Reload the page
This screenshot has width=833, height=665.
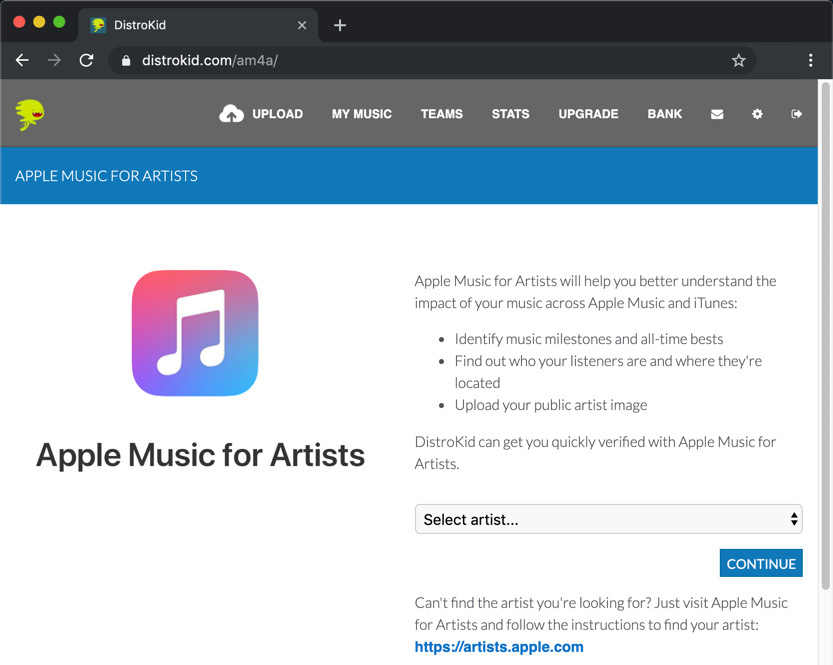click(87, 61)
